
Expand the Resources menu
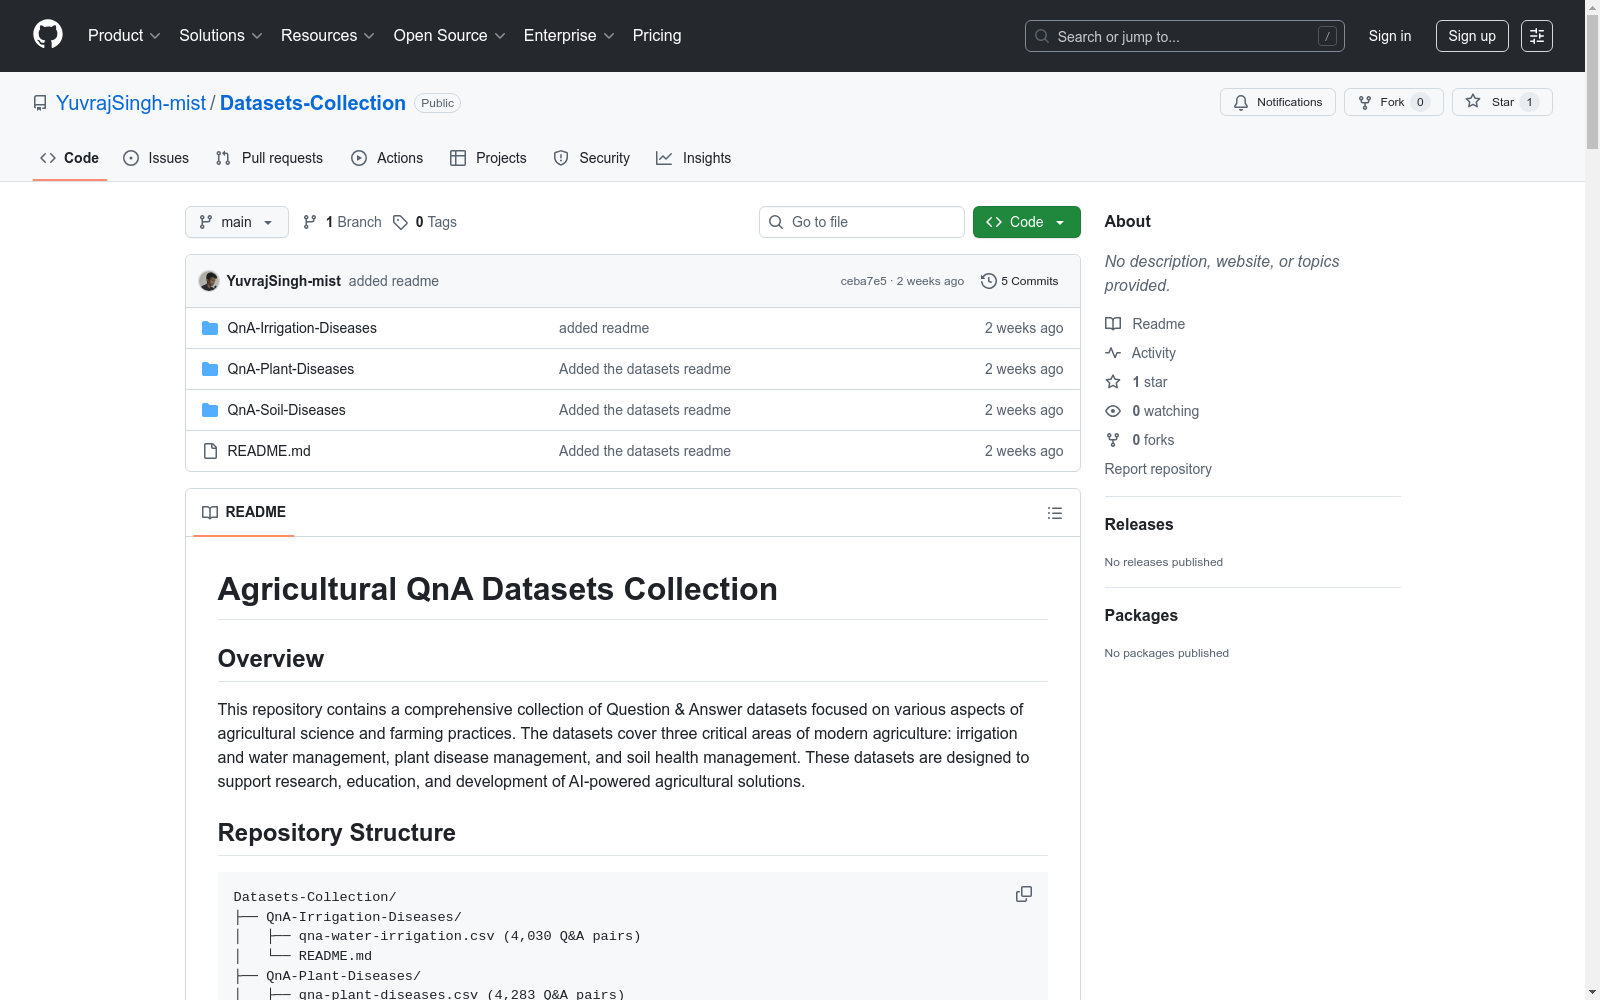(x=328, y=35)
